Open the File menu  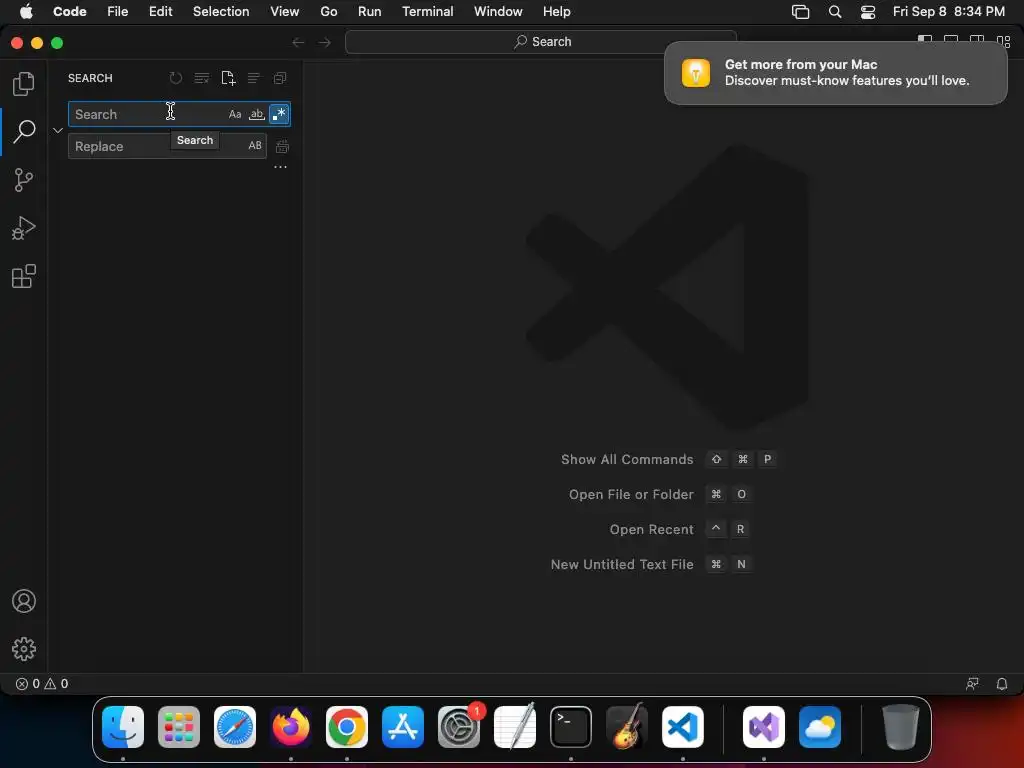pos(118,12)
